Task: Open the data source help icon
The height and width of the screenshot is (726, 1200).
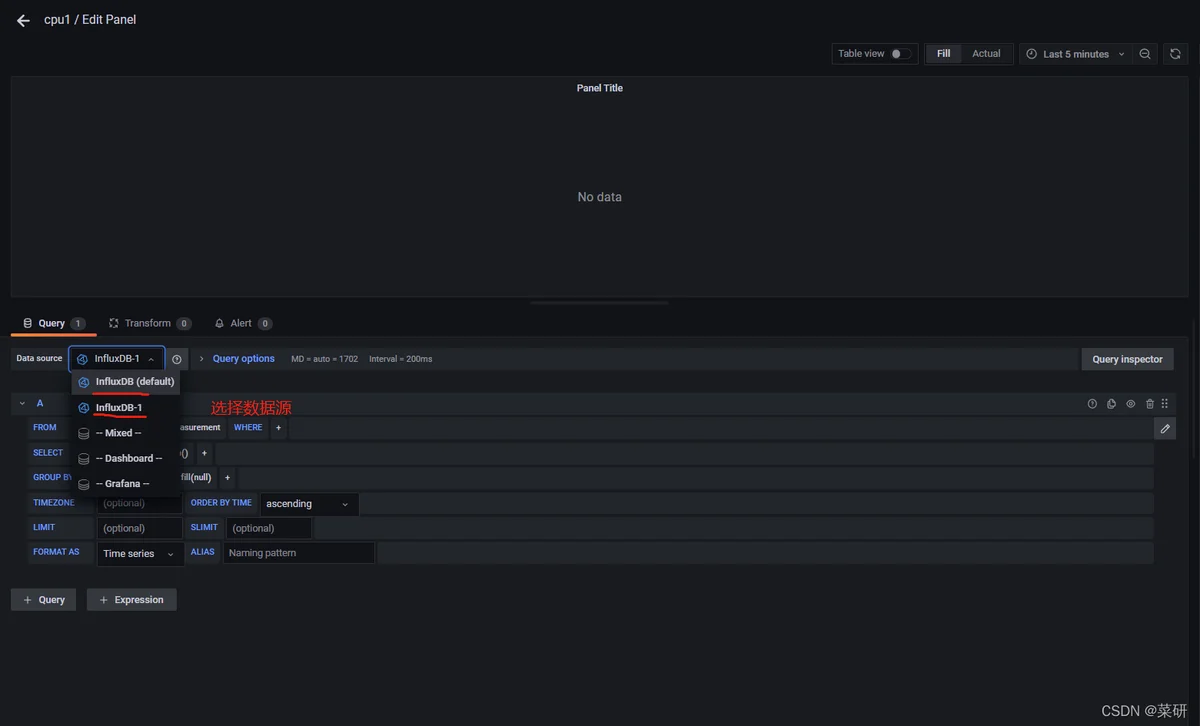Action: coord(177,359)
